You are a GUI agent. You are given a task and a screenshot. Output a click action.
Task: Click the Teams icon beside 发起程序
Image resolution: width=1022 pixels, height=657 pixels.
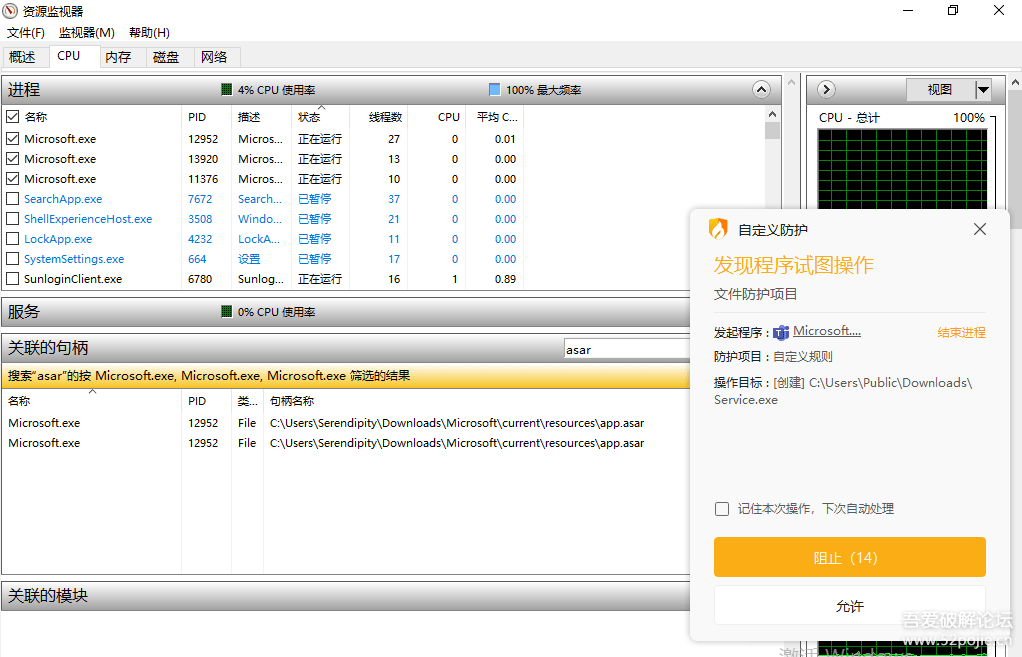[x=781, y=333]
